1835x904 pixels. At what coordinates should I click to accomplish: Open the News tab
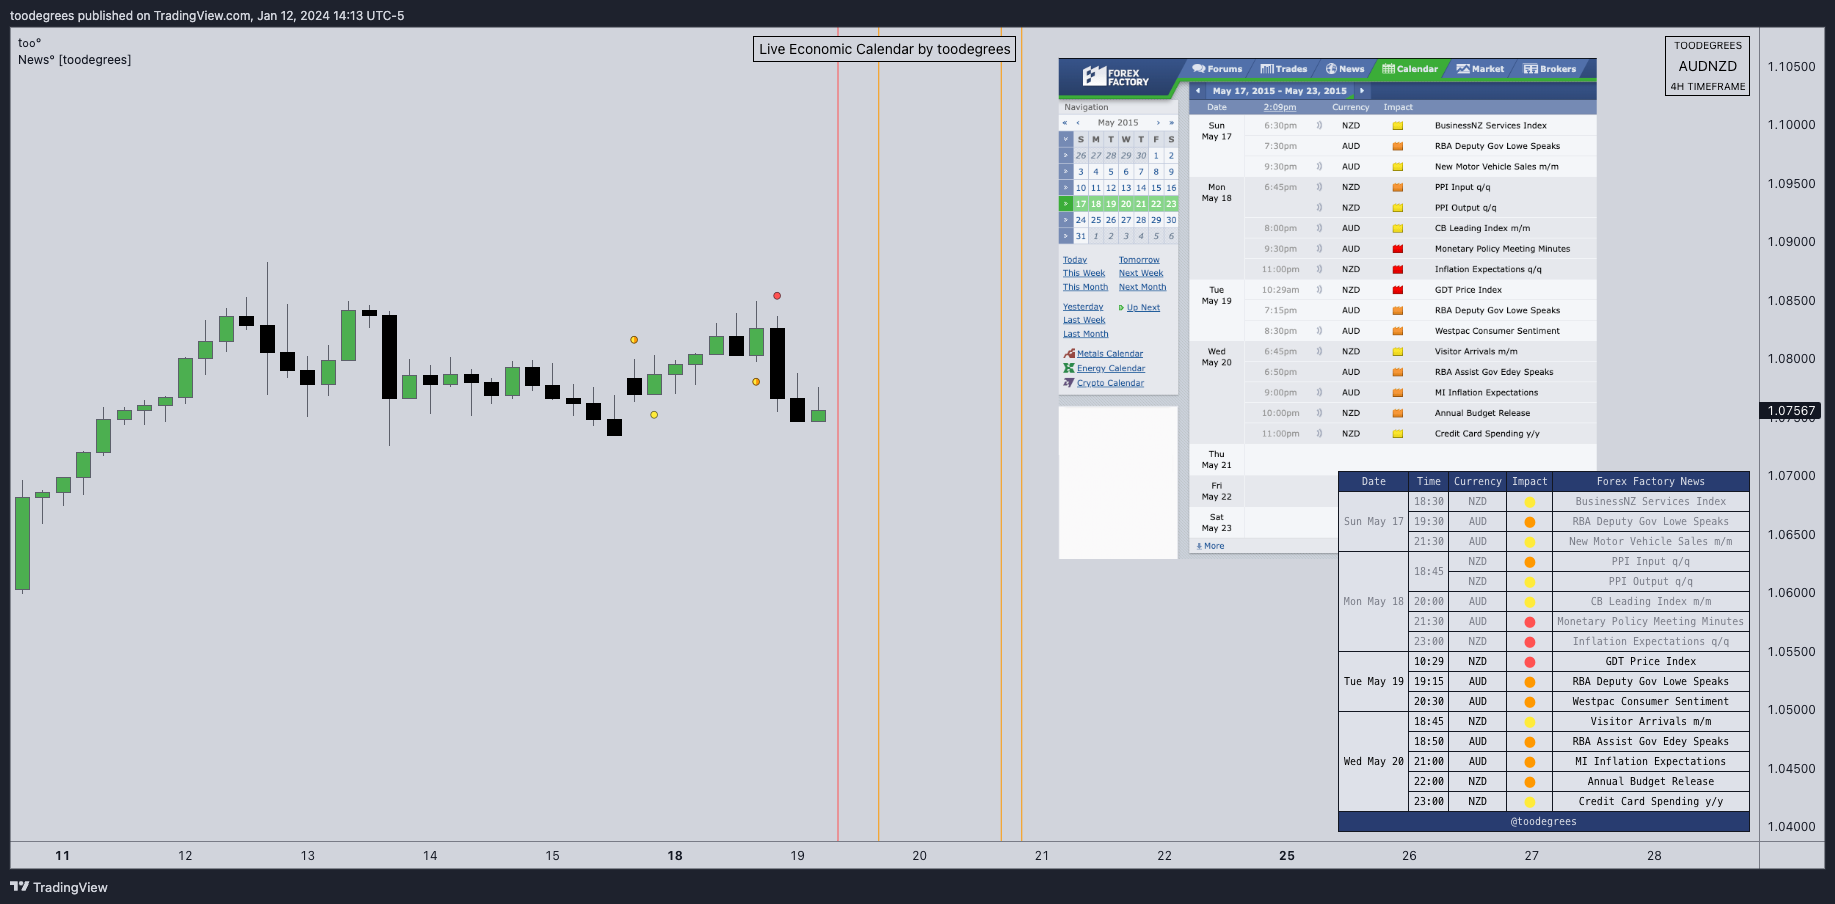pos(1345,69)
